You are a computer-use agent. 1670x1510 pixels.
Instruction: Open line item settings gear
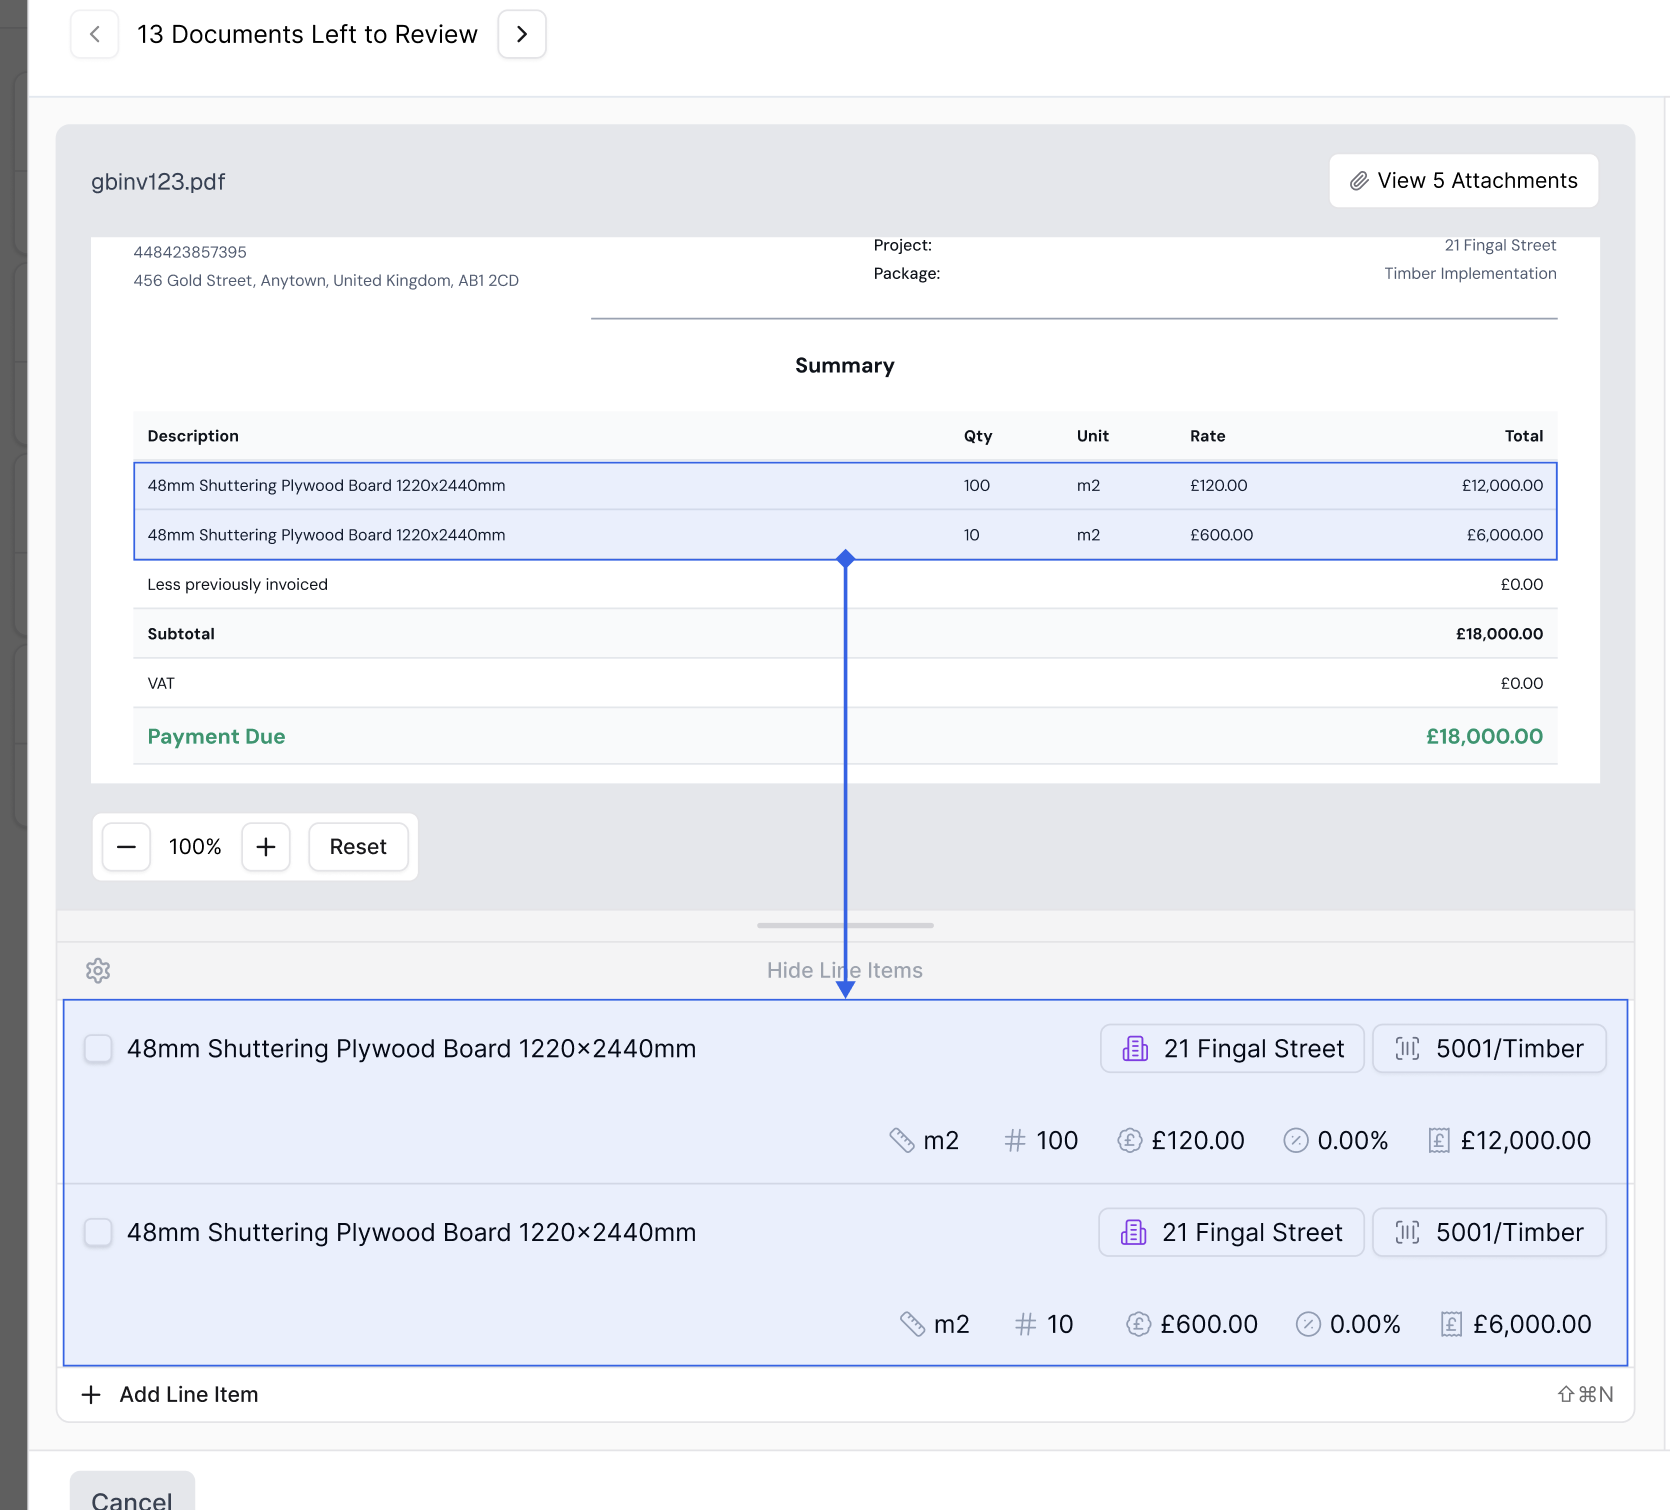coord(98,971)
